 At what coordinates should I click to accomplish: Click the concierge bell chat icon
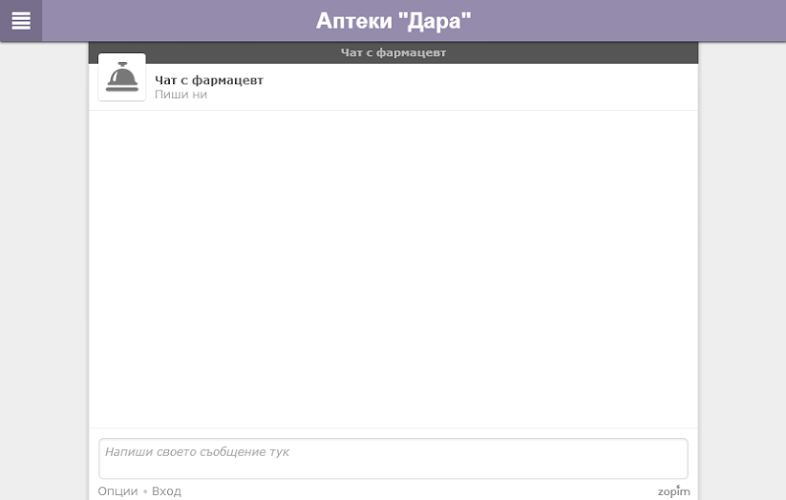[122, 77]
